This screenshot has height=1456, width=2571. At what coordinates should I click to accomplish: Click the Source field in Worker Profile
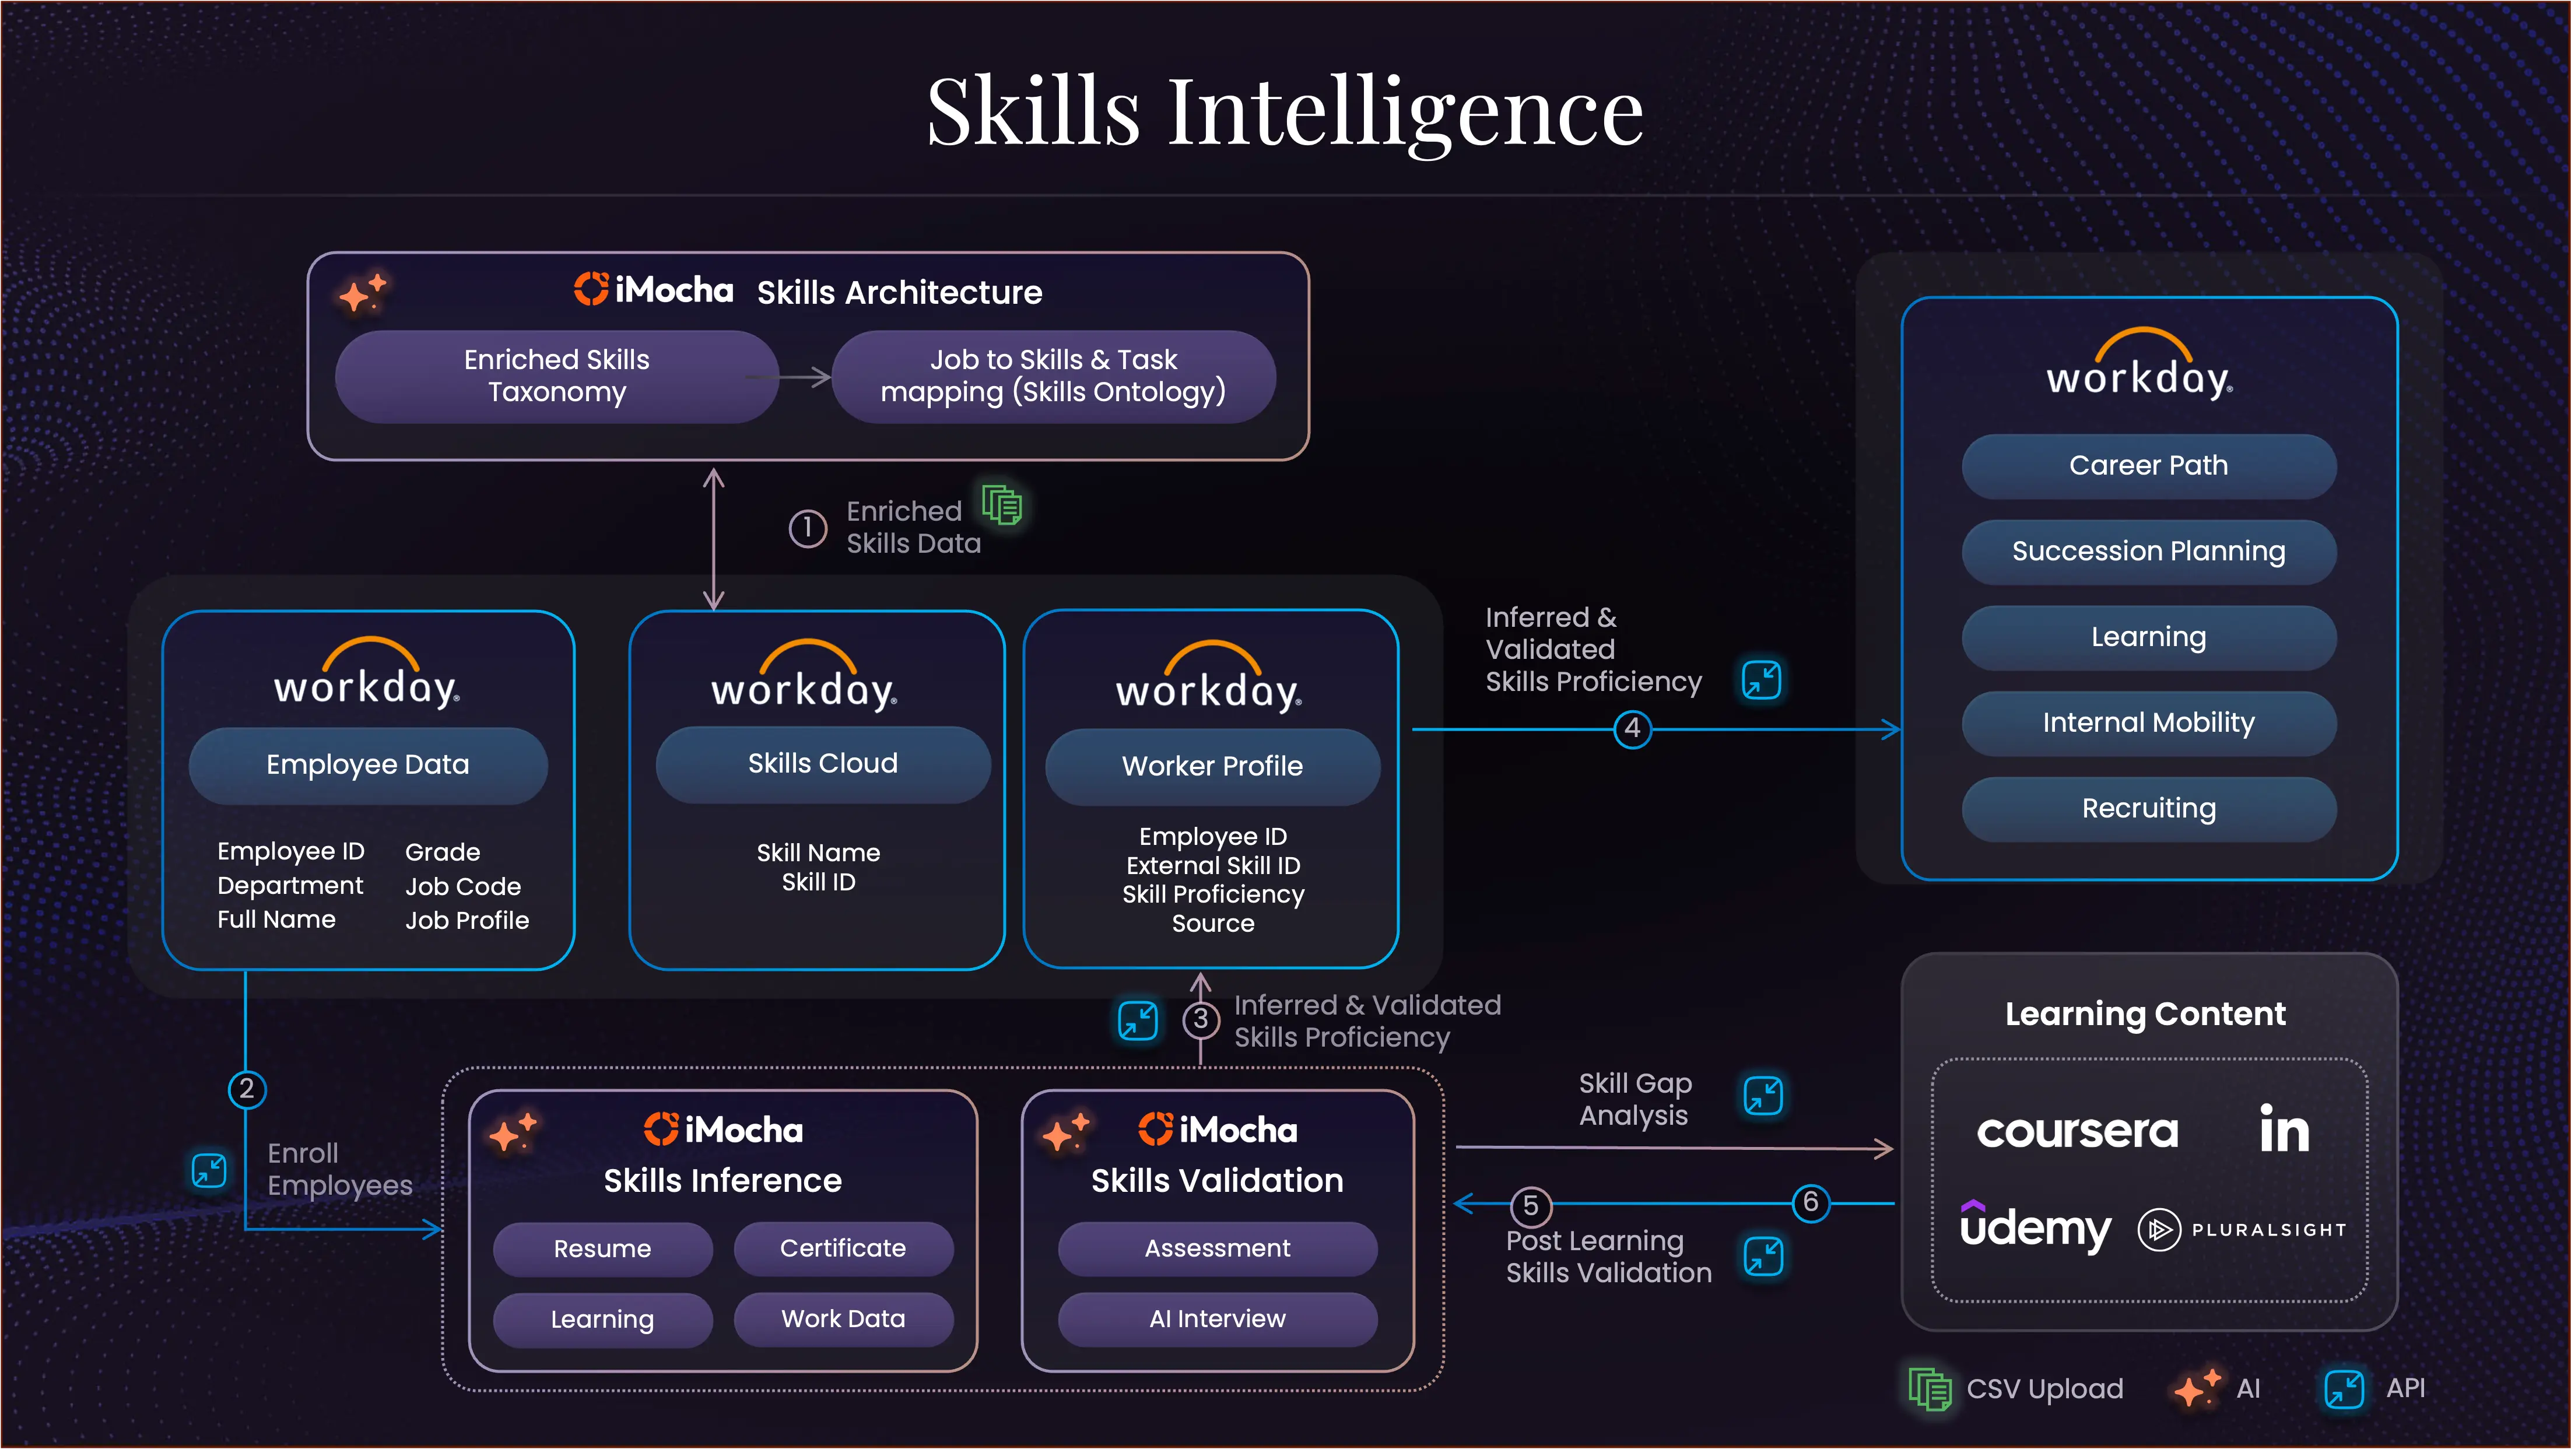[1213, 925]
